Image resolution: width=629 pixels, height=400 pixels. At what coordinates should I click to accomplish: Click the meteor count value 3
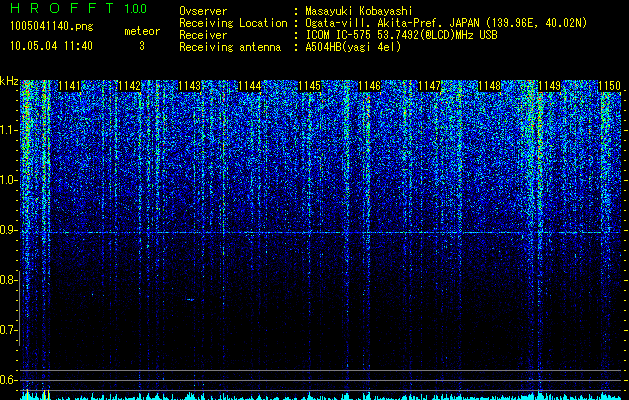point(142,46)
